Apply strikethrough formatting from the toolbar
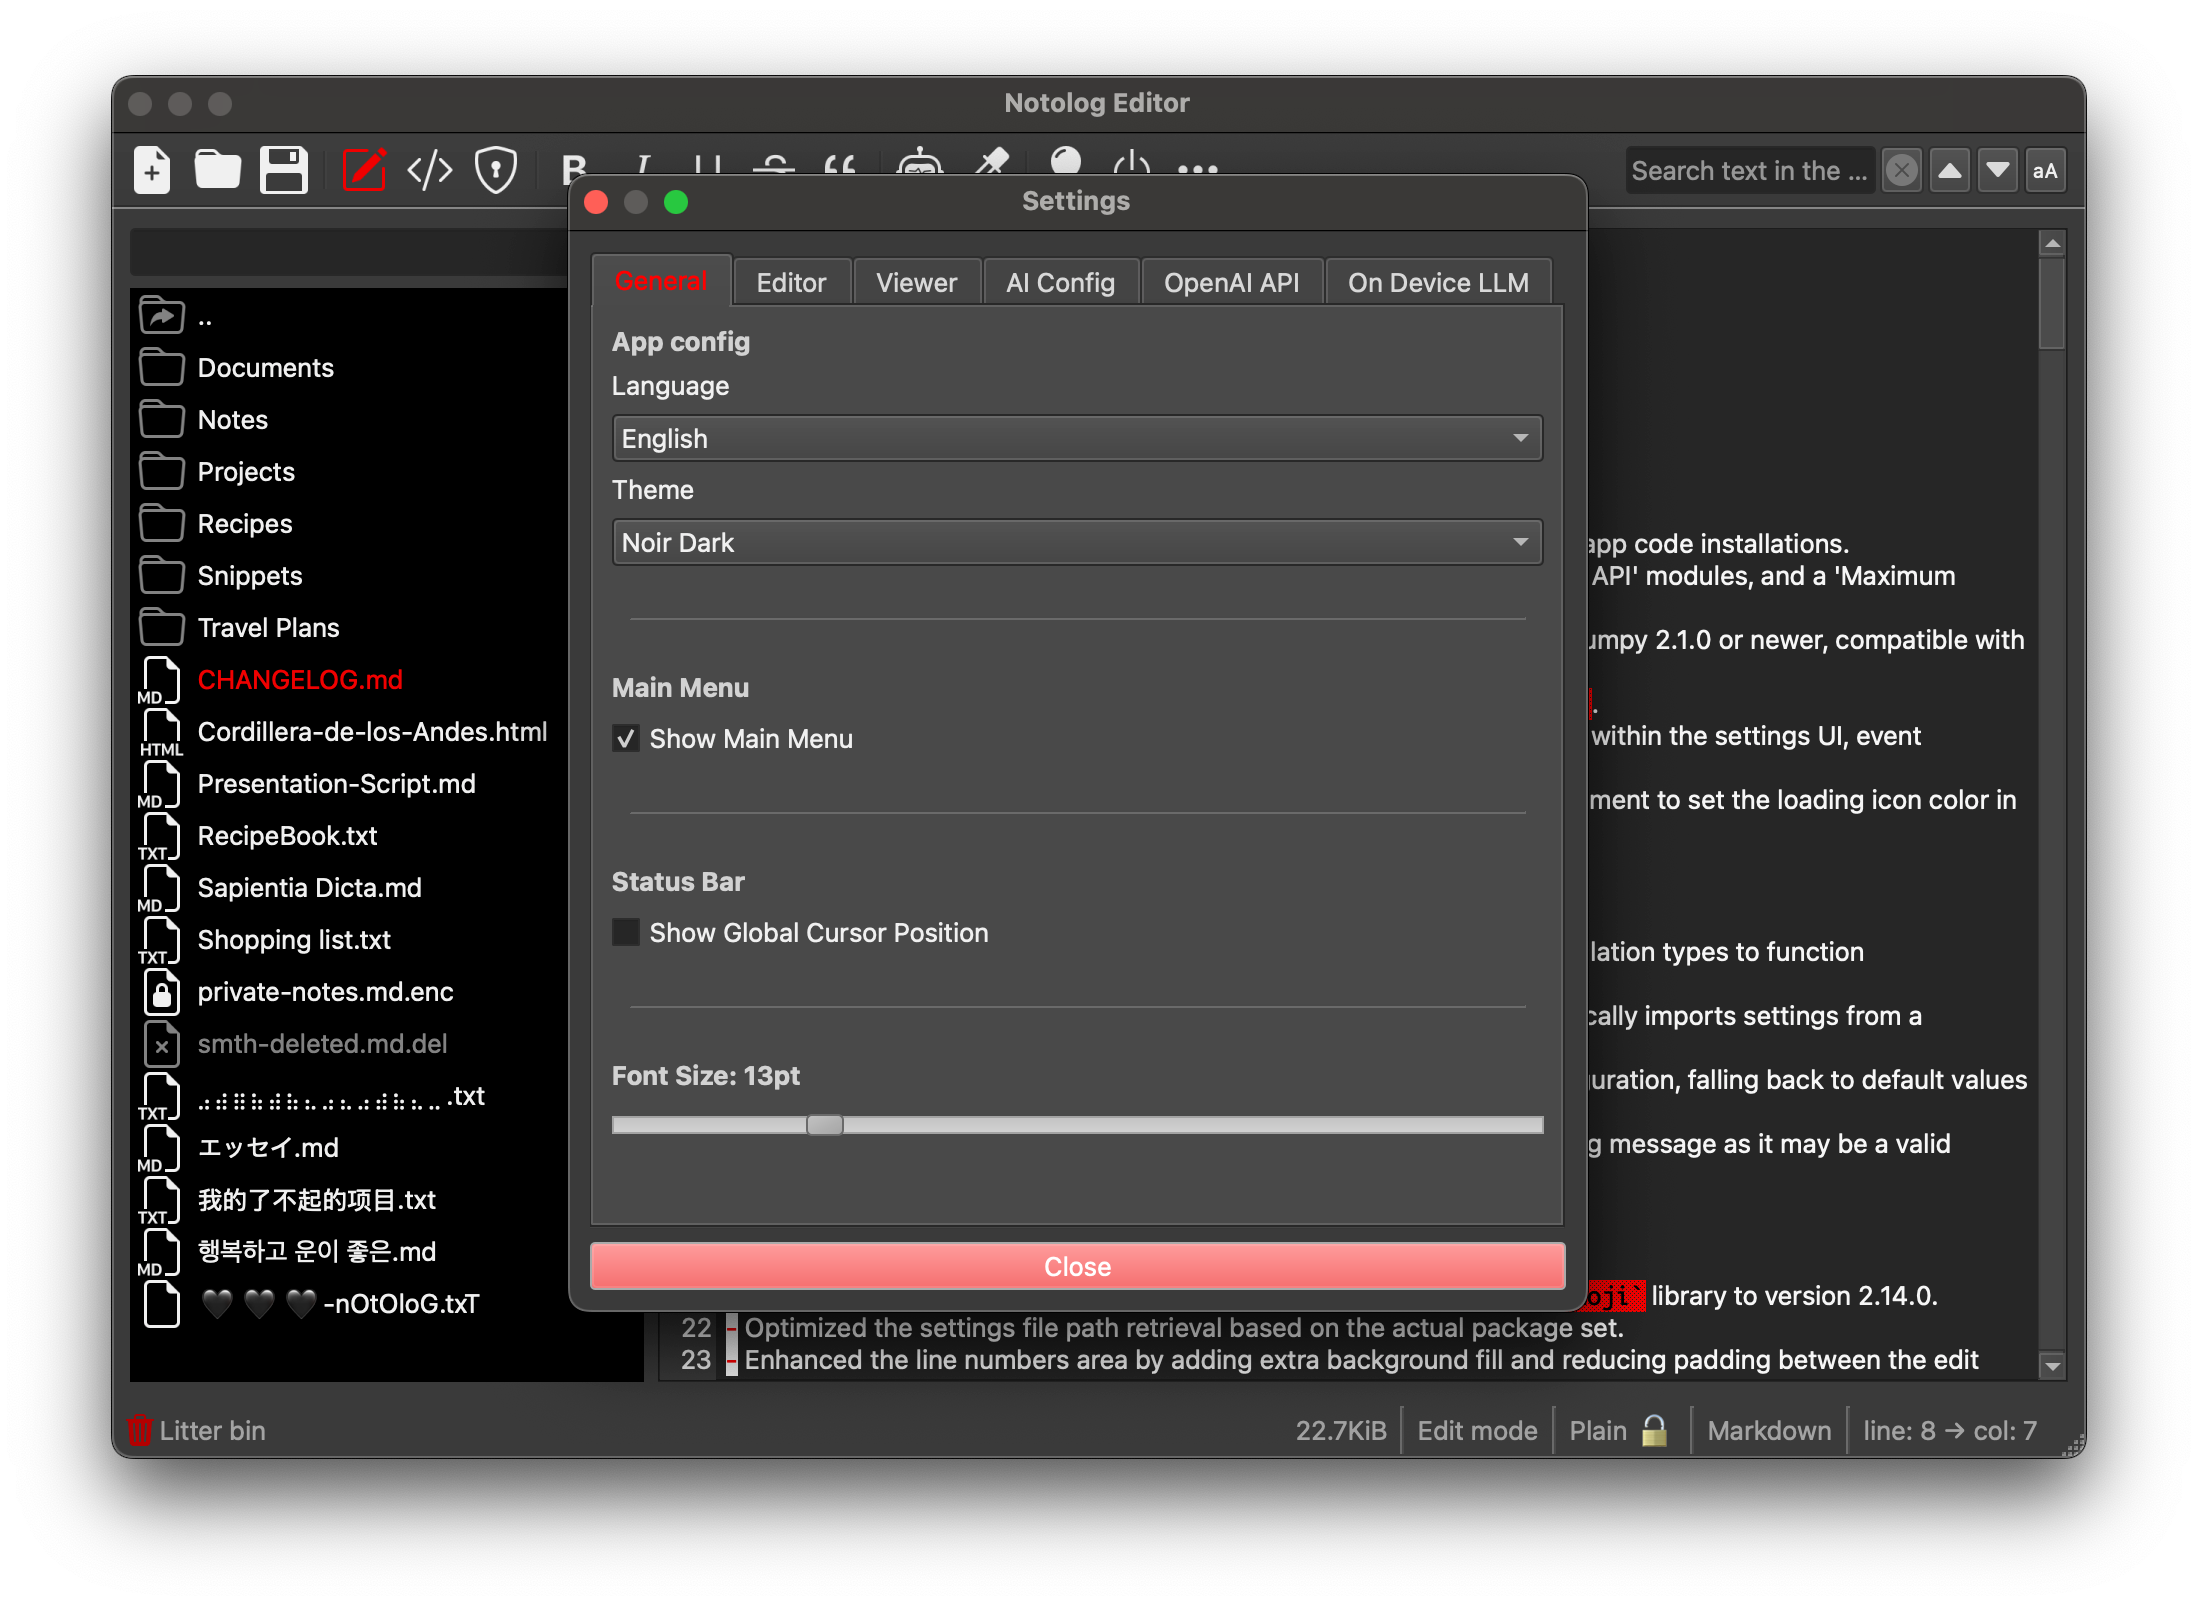The image size is (2198, 1606). [774, 165]
